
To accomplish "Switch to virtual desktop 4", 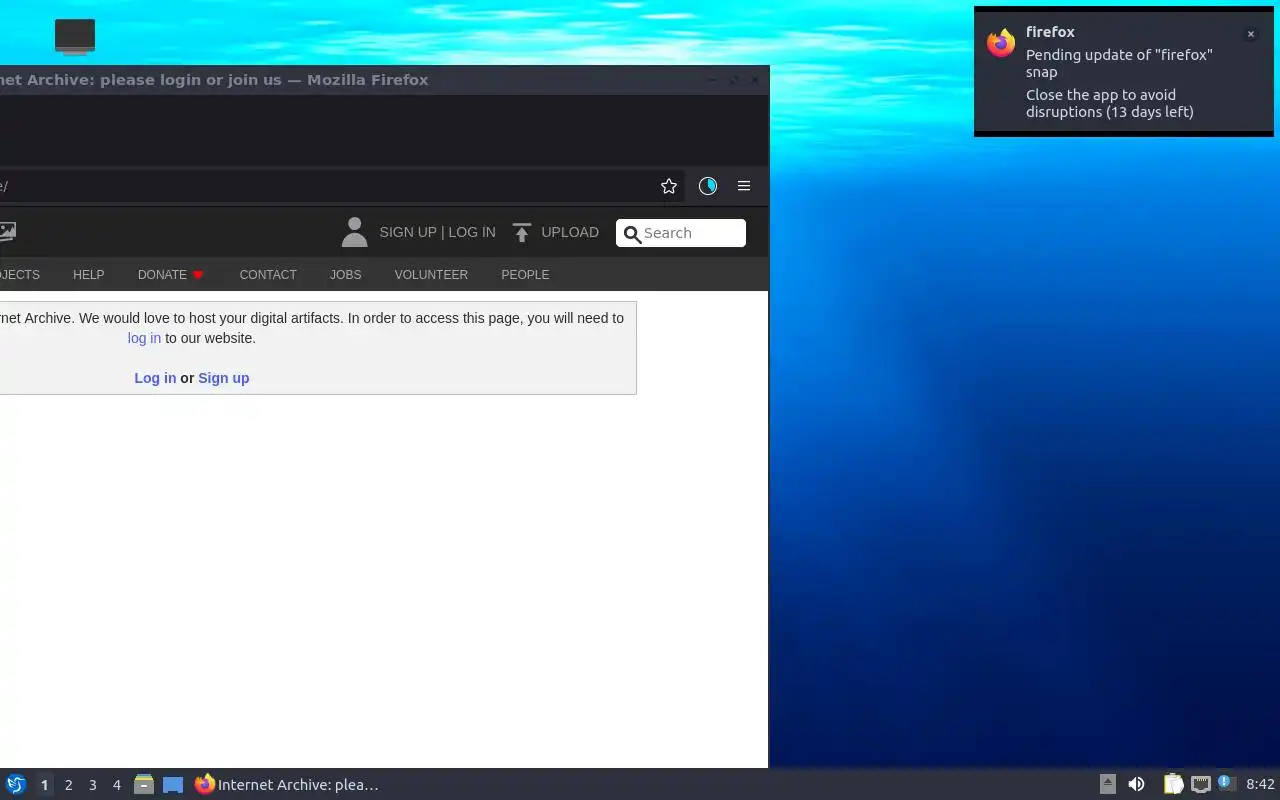I will pyautogui.click(x=116, y=785).
